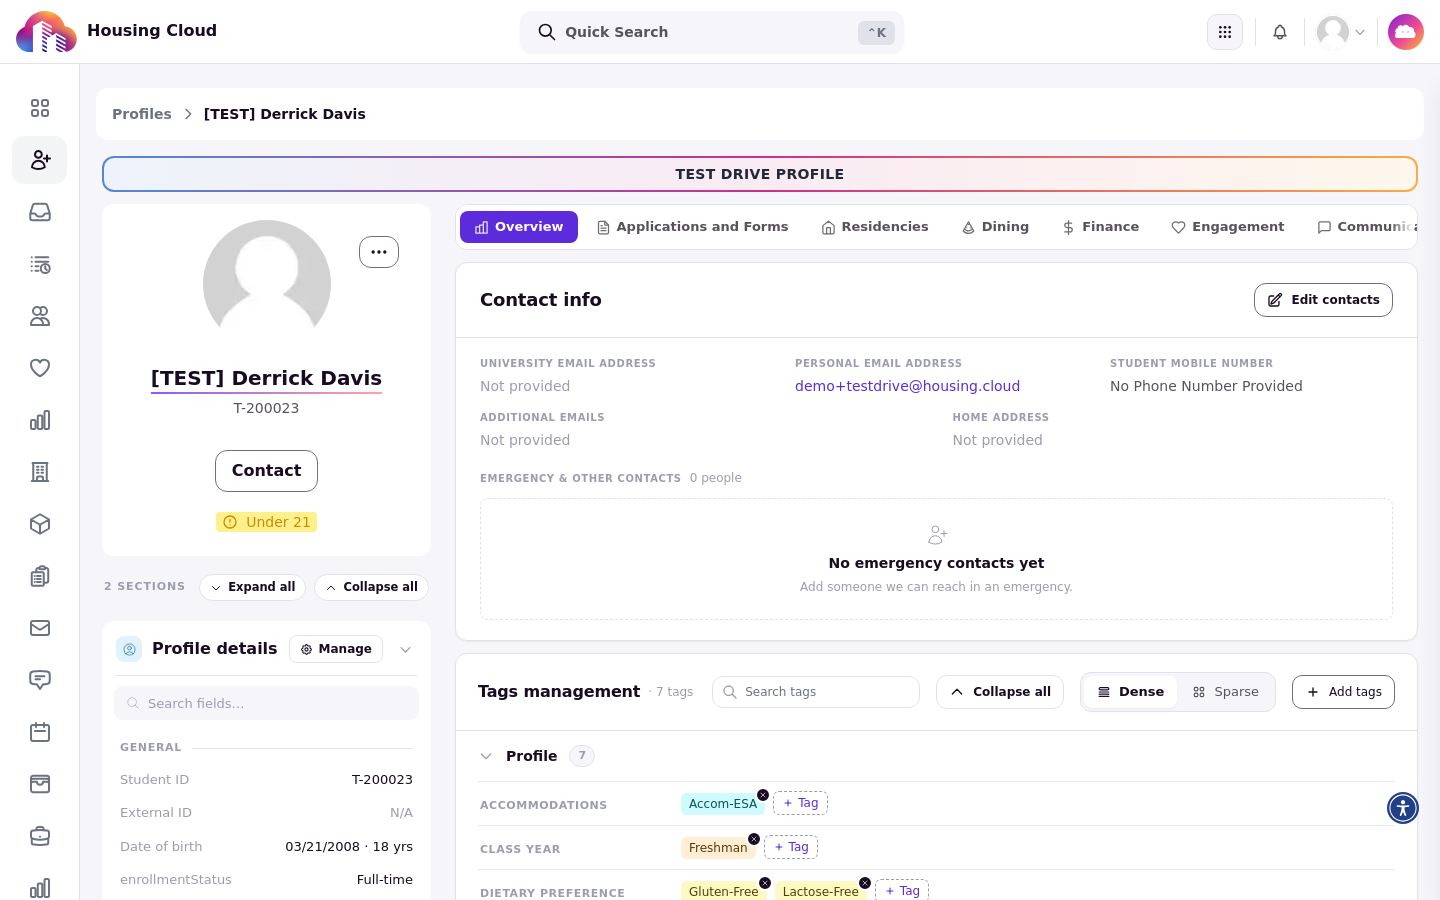Open the demo+testdrive@housing.cloud email link

coord(907,386)
